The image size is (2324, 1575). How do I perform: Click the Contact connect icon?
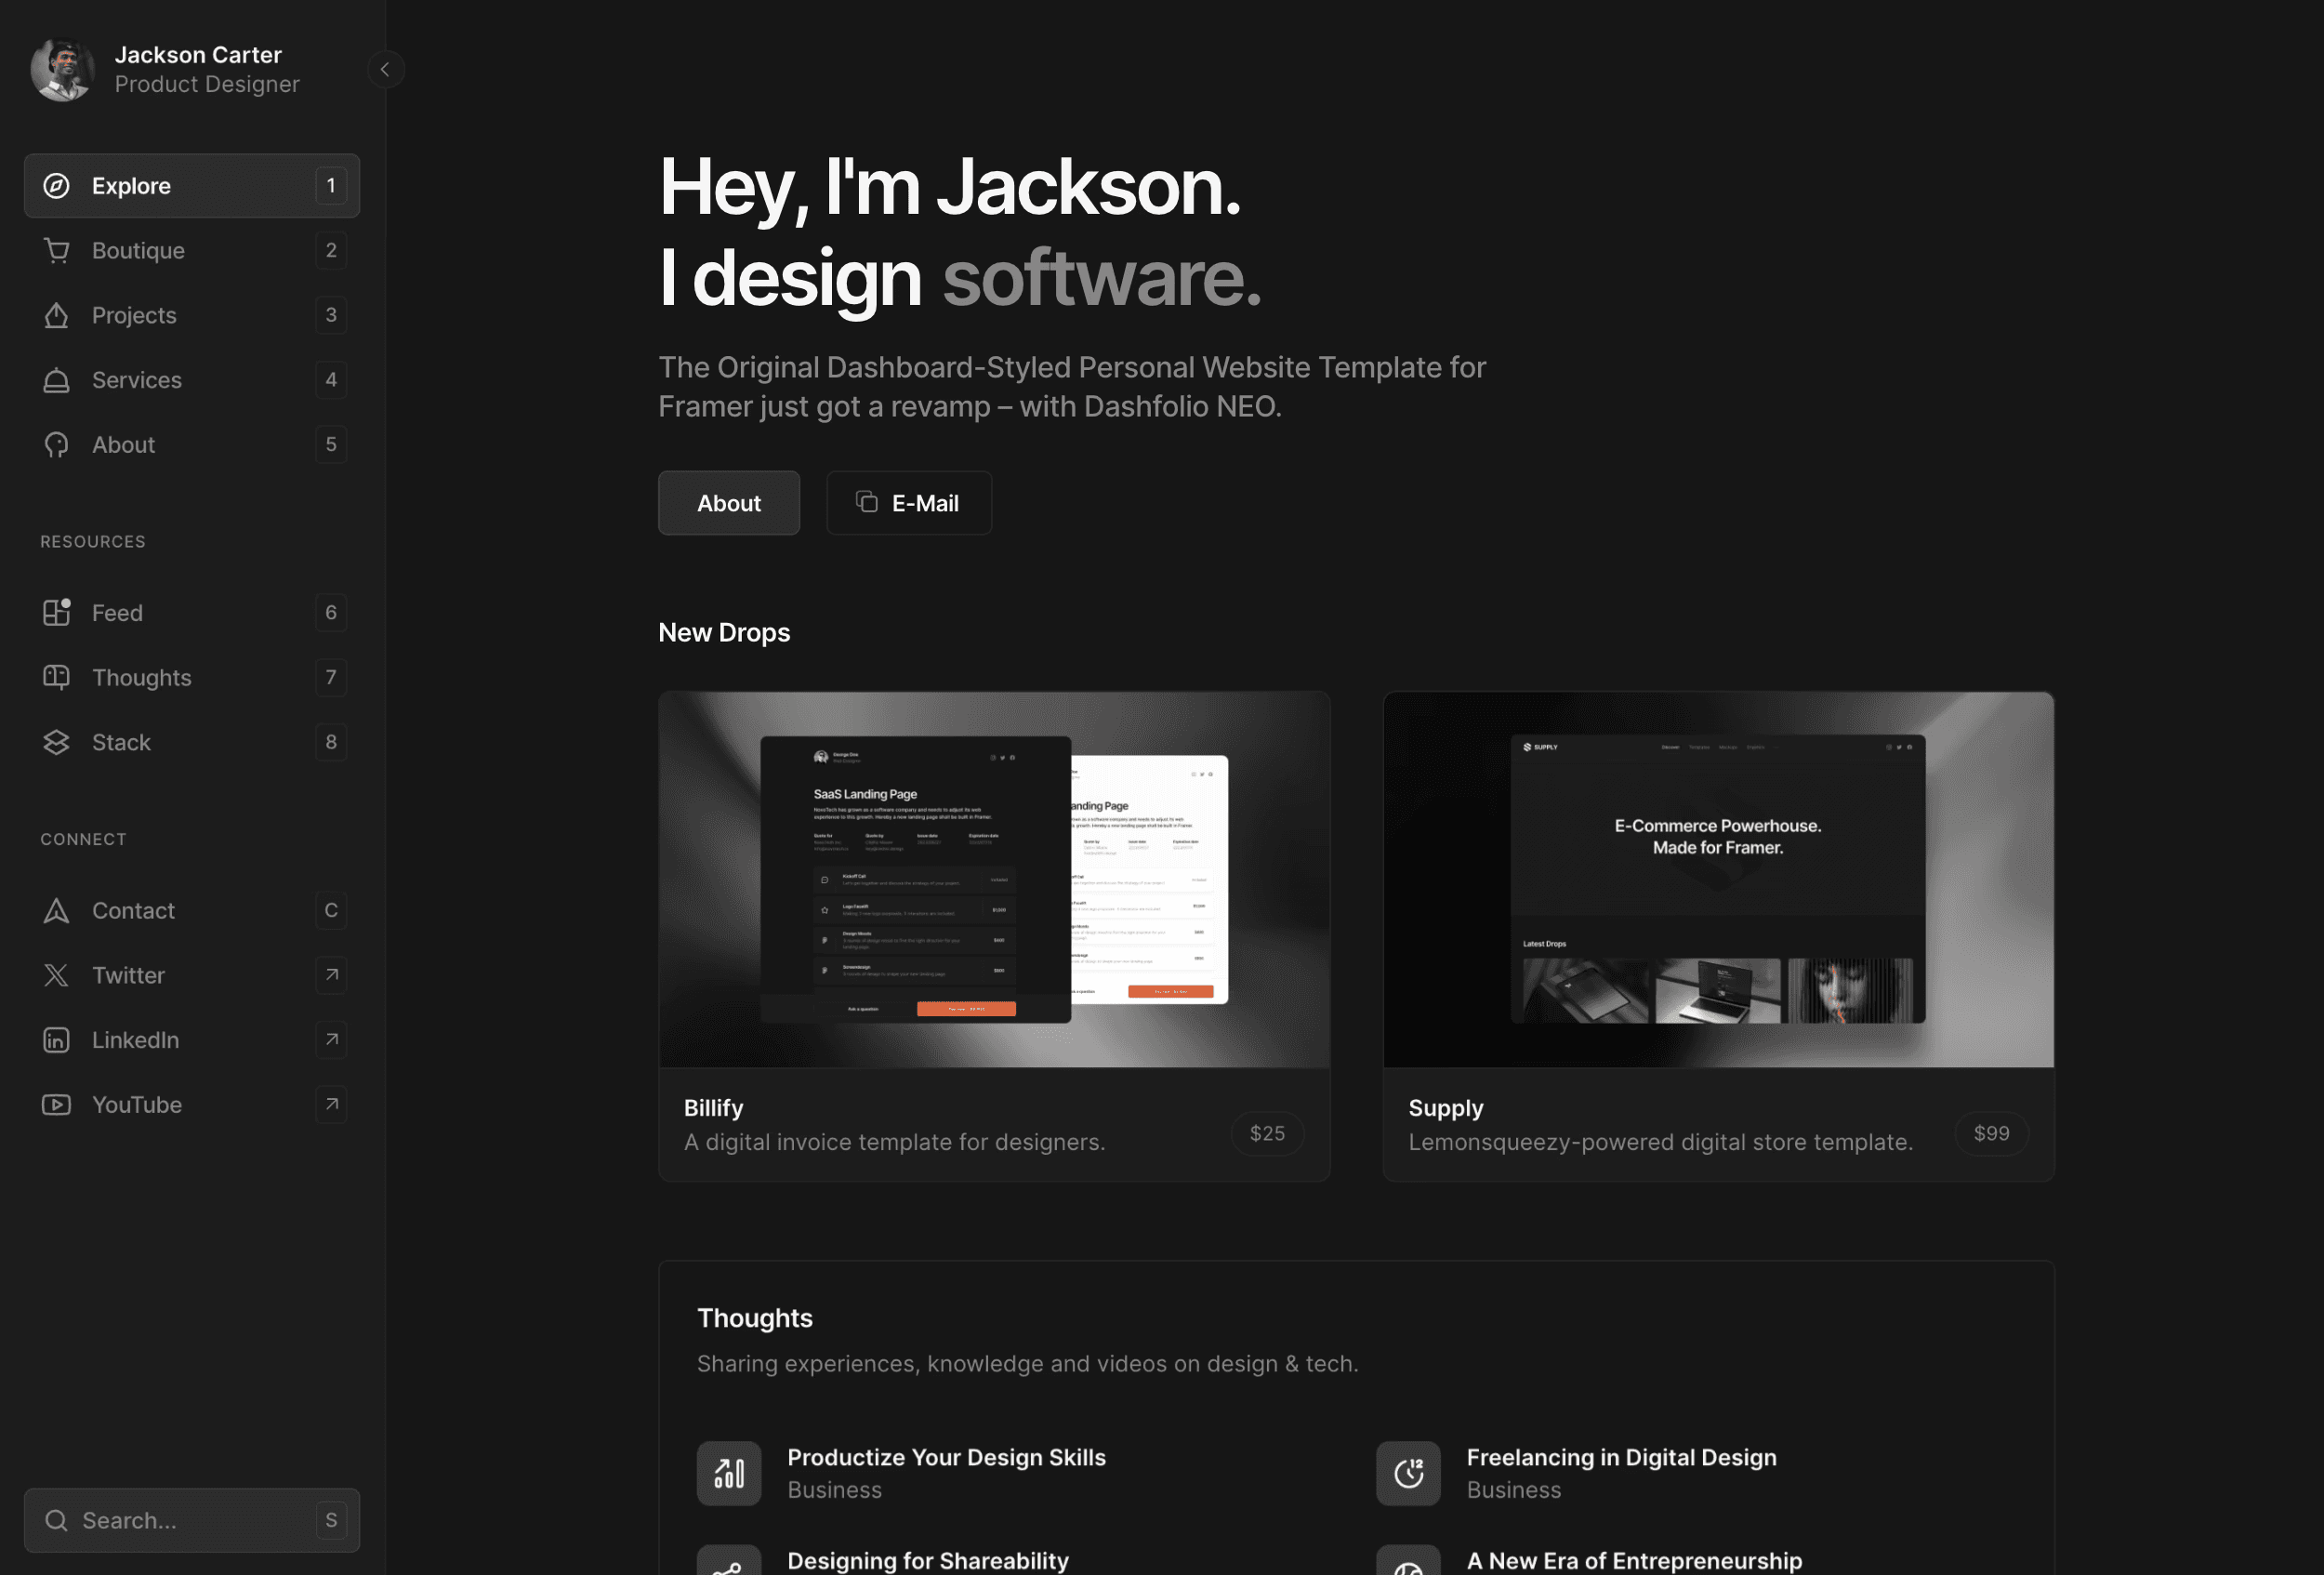click(55, 910)
